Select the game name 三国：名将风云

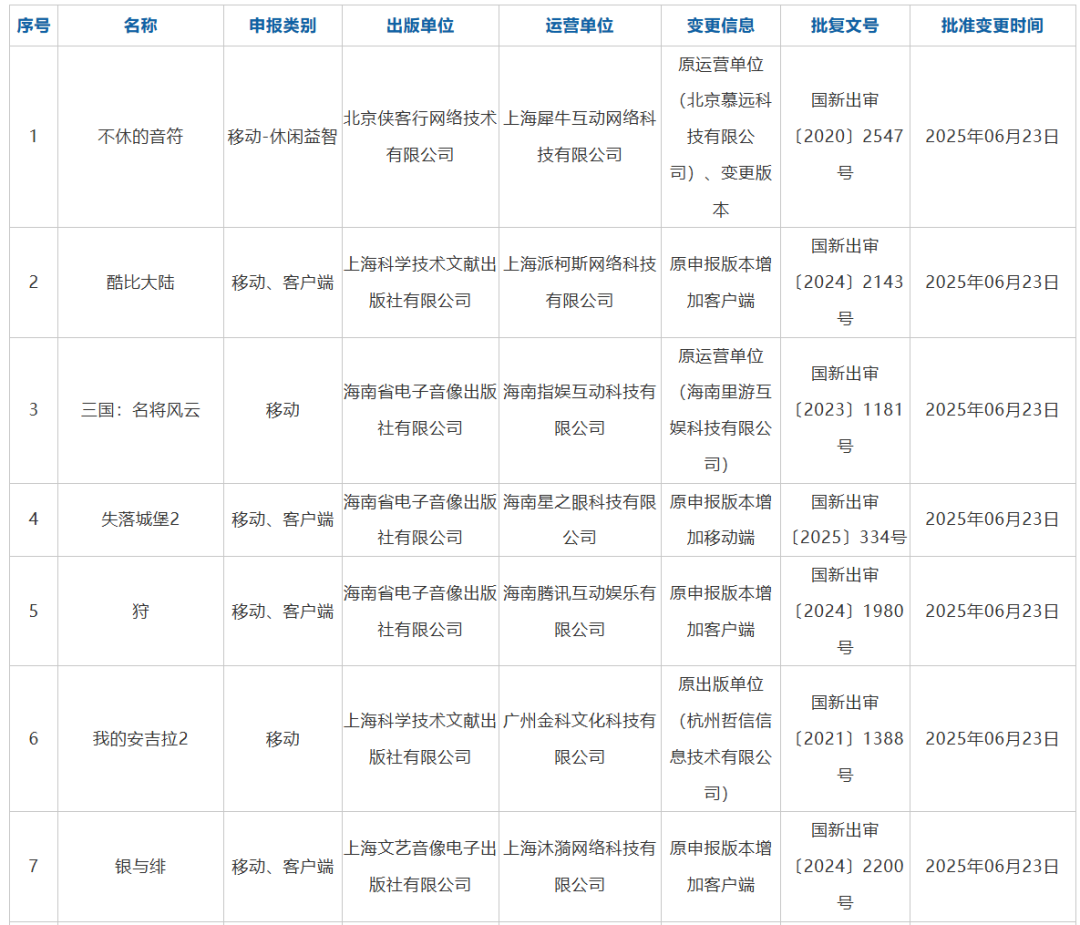(141, 410)
